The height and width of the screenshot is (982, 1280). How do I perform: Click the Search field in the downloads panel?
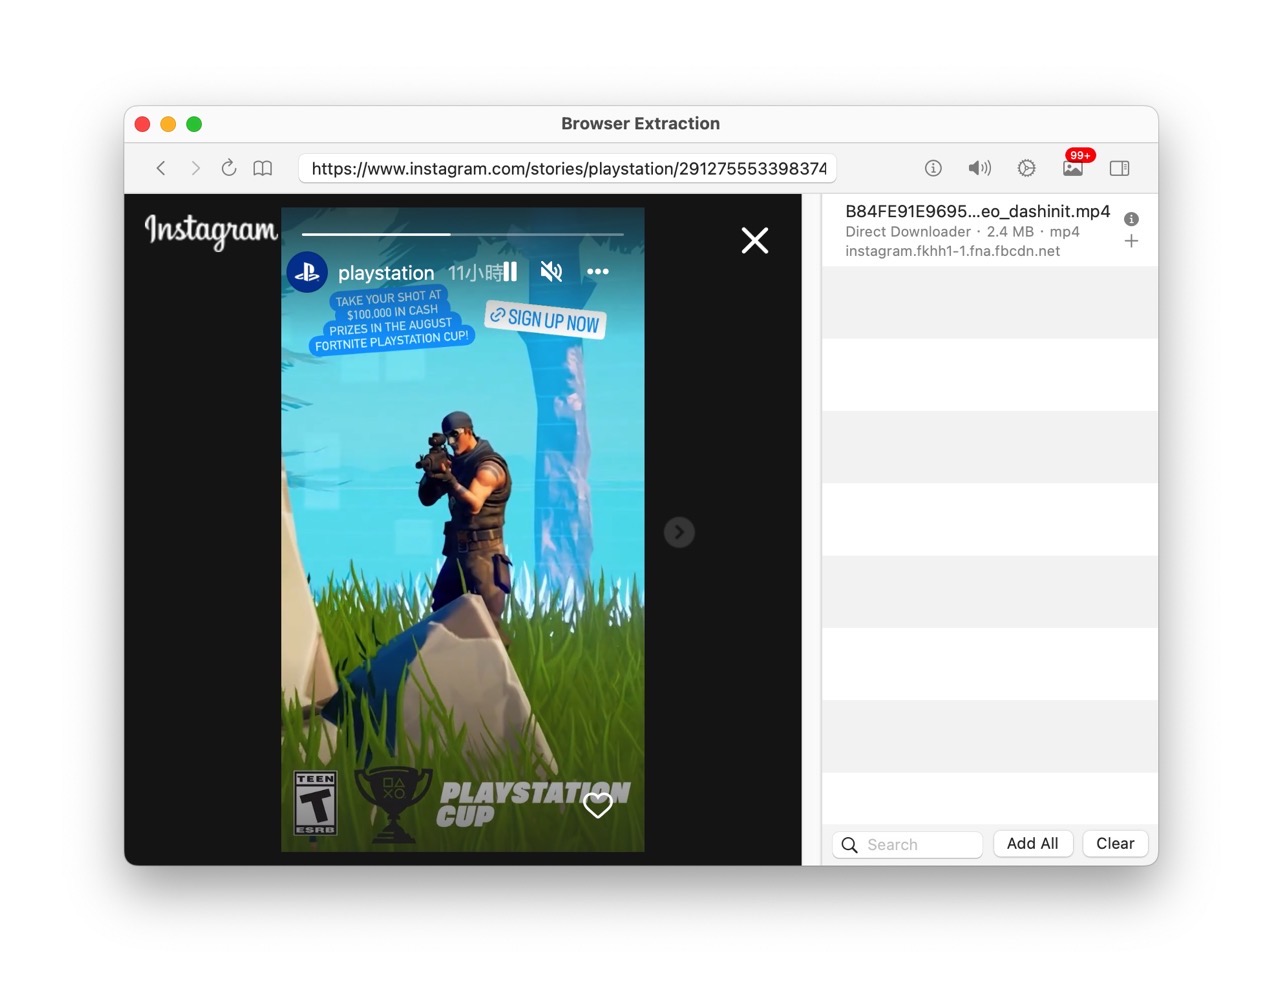point(908,845)
